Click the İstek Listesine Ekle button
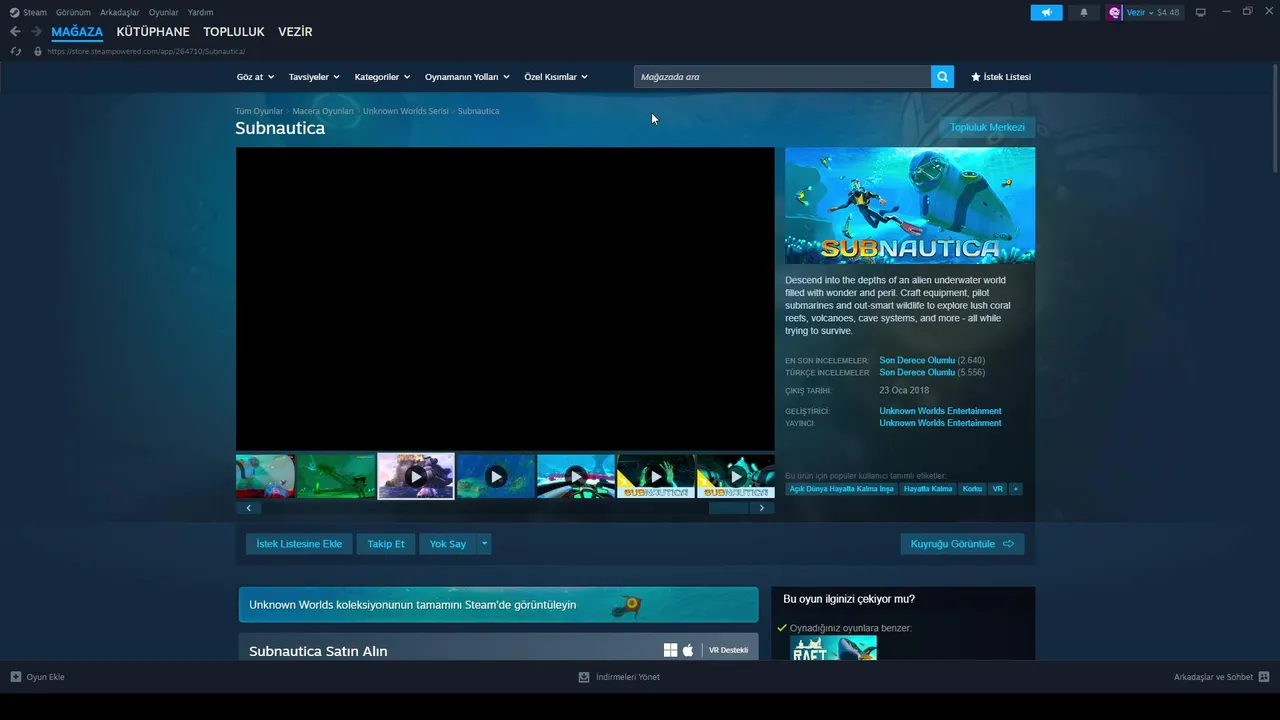Image resolution: width=1280 pixels, height=720 pixels. point(299,544)
